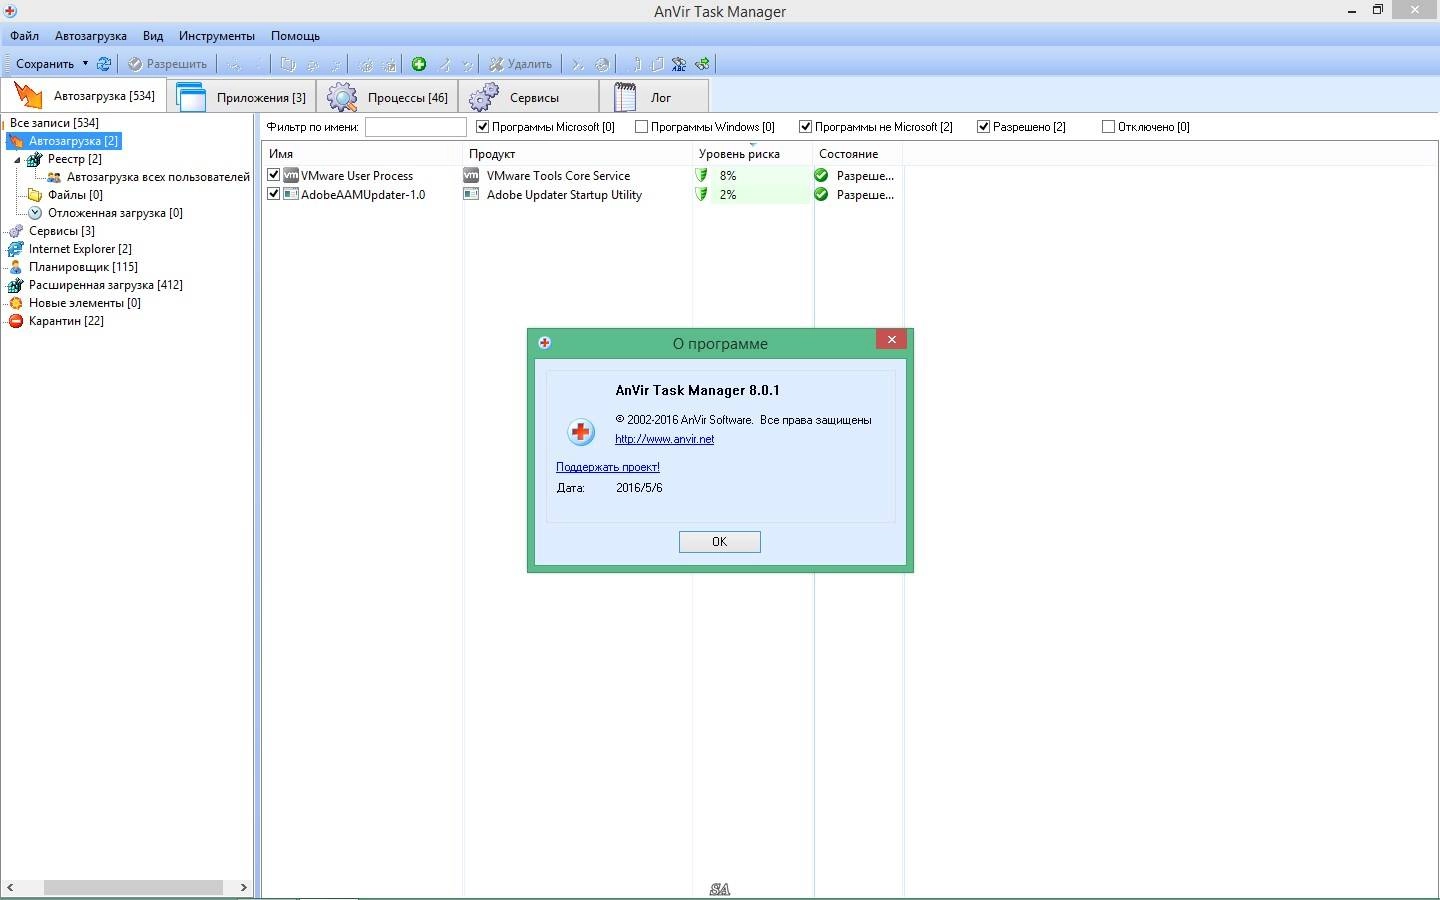Click green check status icon in Adobe row
This screenshot has height=900, width=1440.
(822, 194)
